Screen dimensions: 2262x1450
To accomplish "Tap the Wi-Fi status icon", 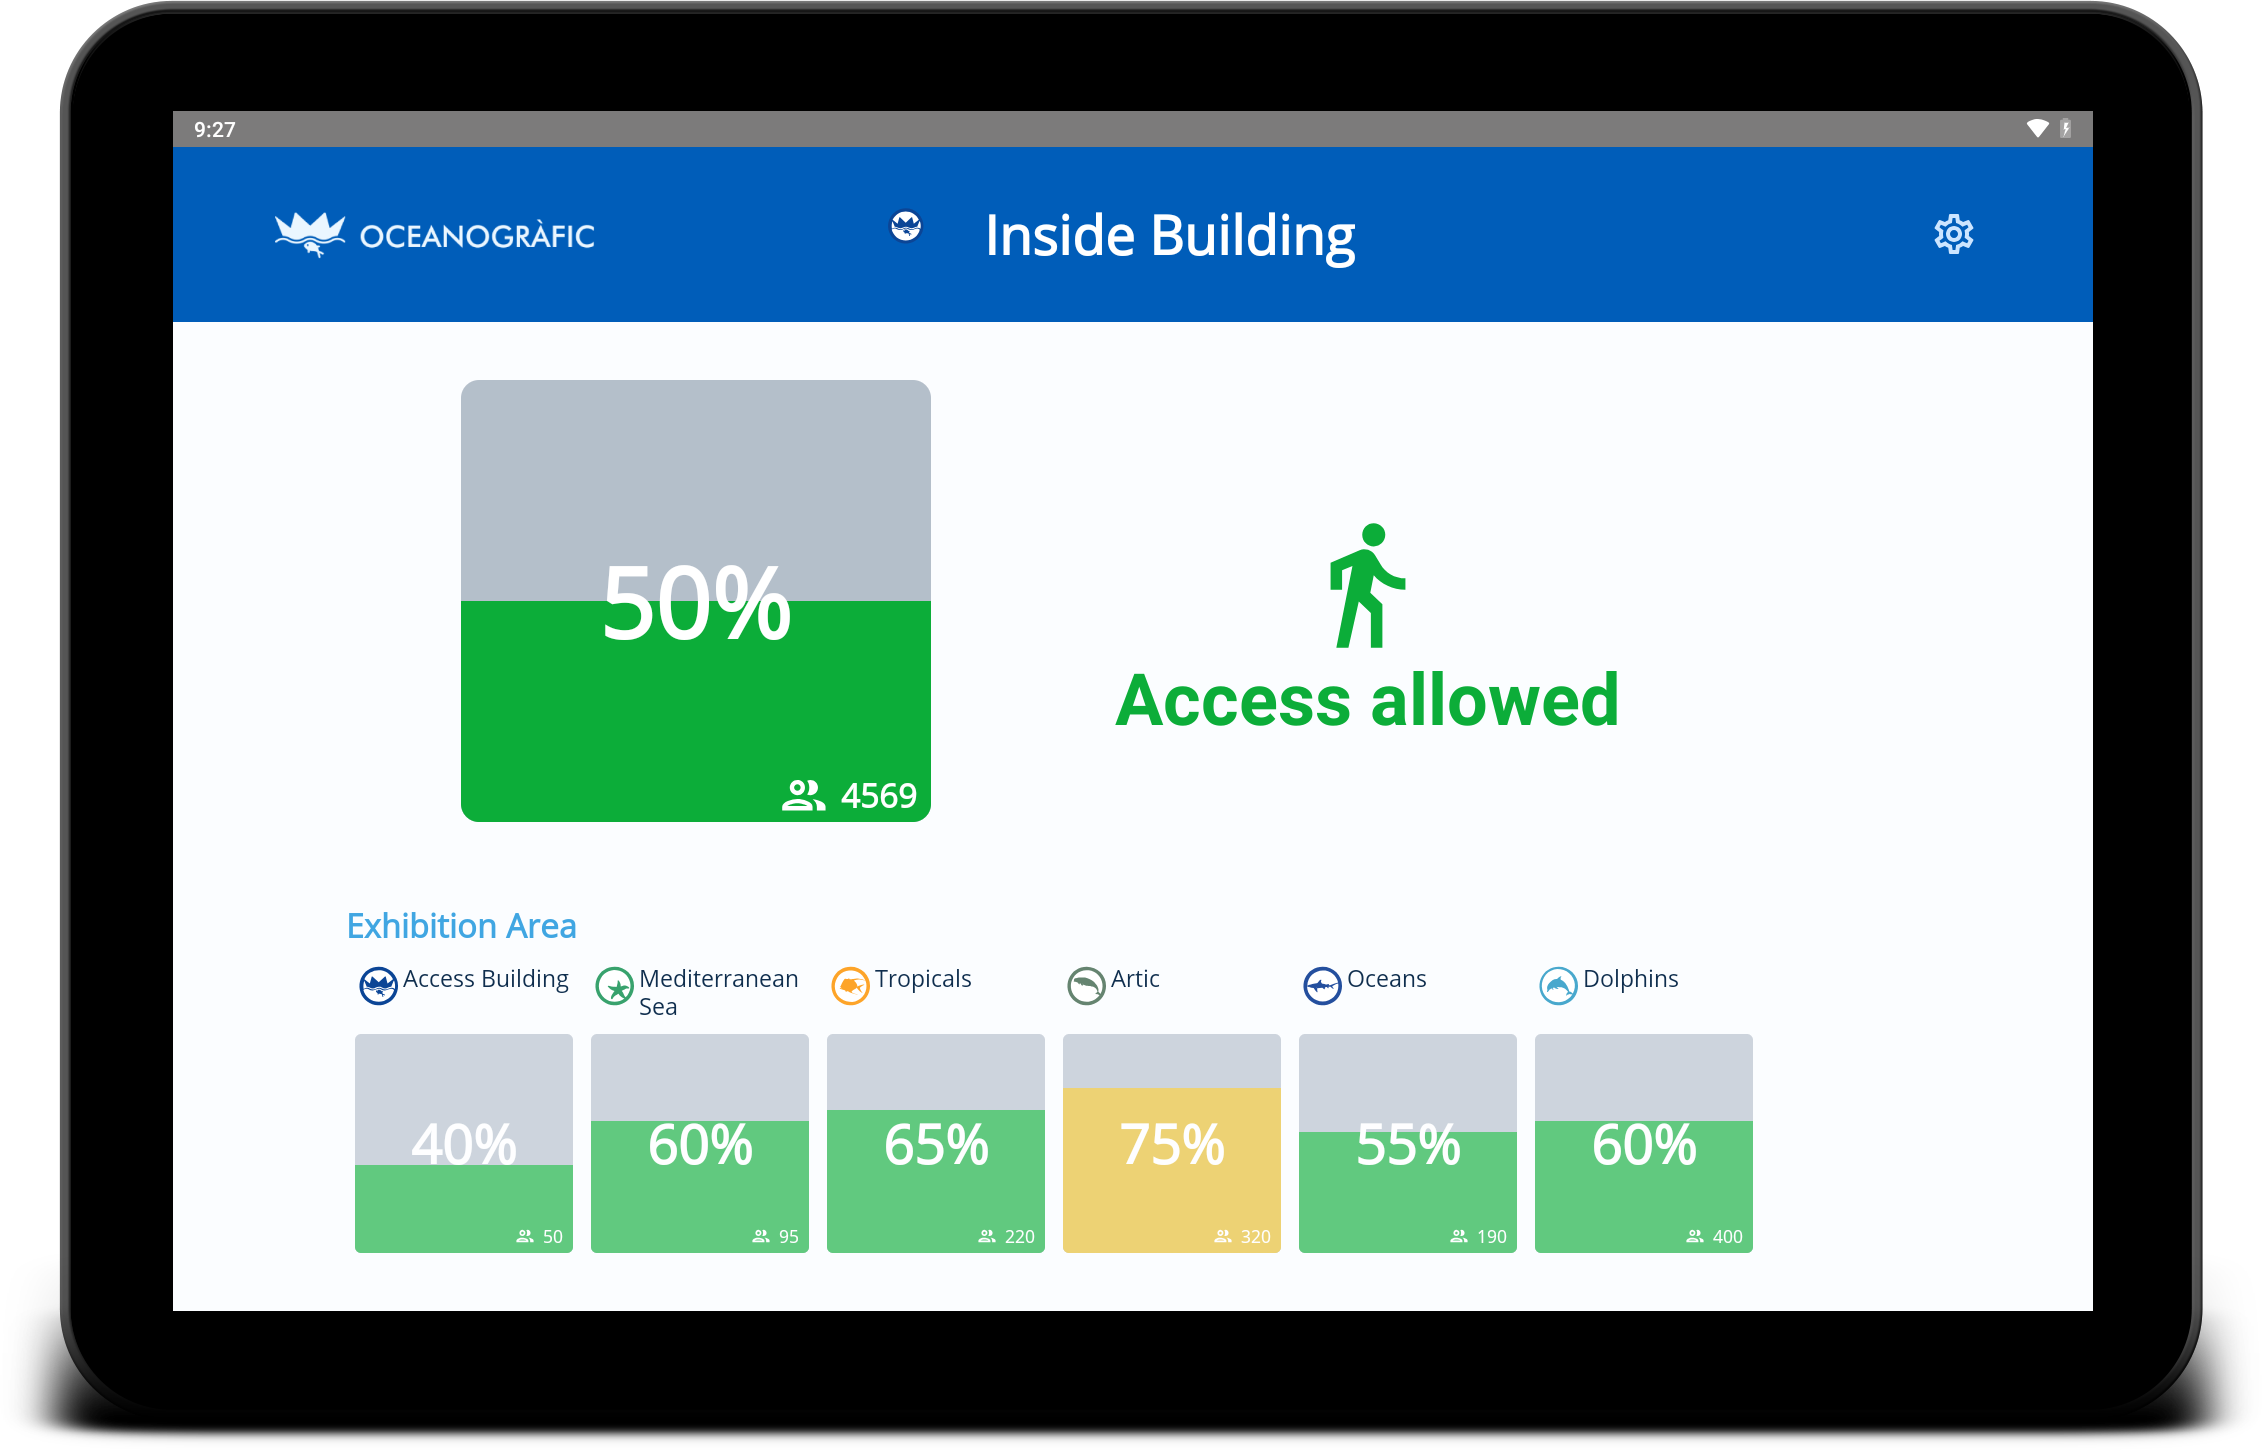I will click(x=2037, y=129).
